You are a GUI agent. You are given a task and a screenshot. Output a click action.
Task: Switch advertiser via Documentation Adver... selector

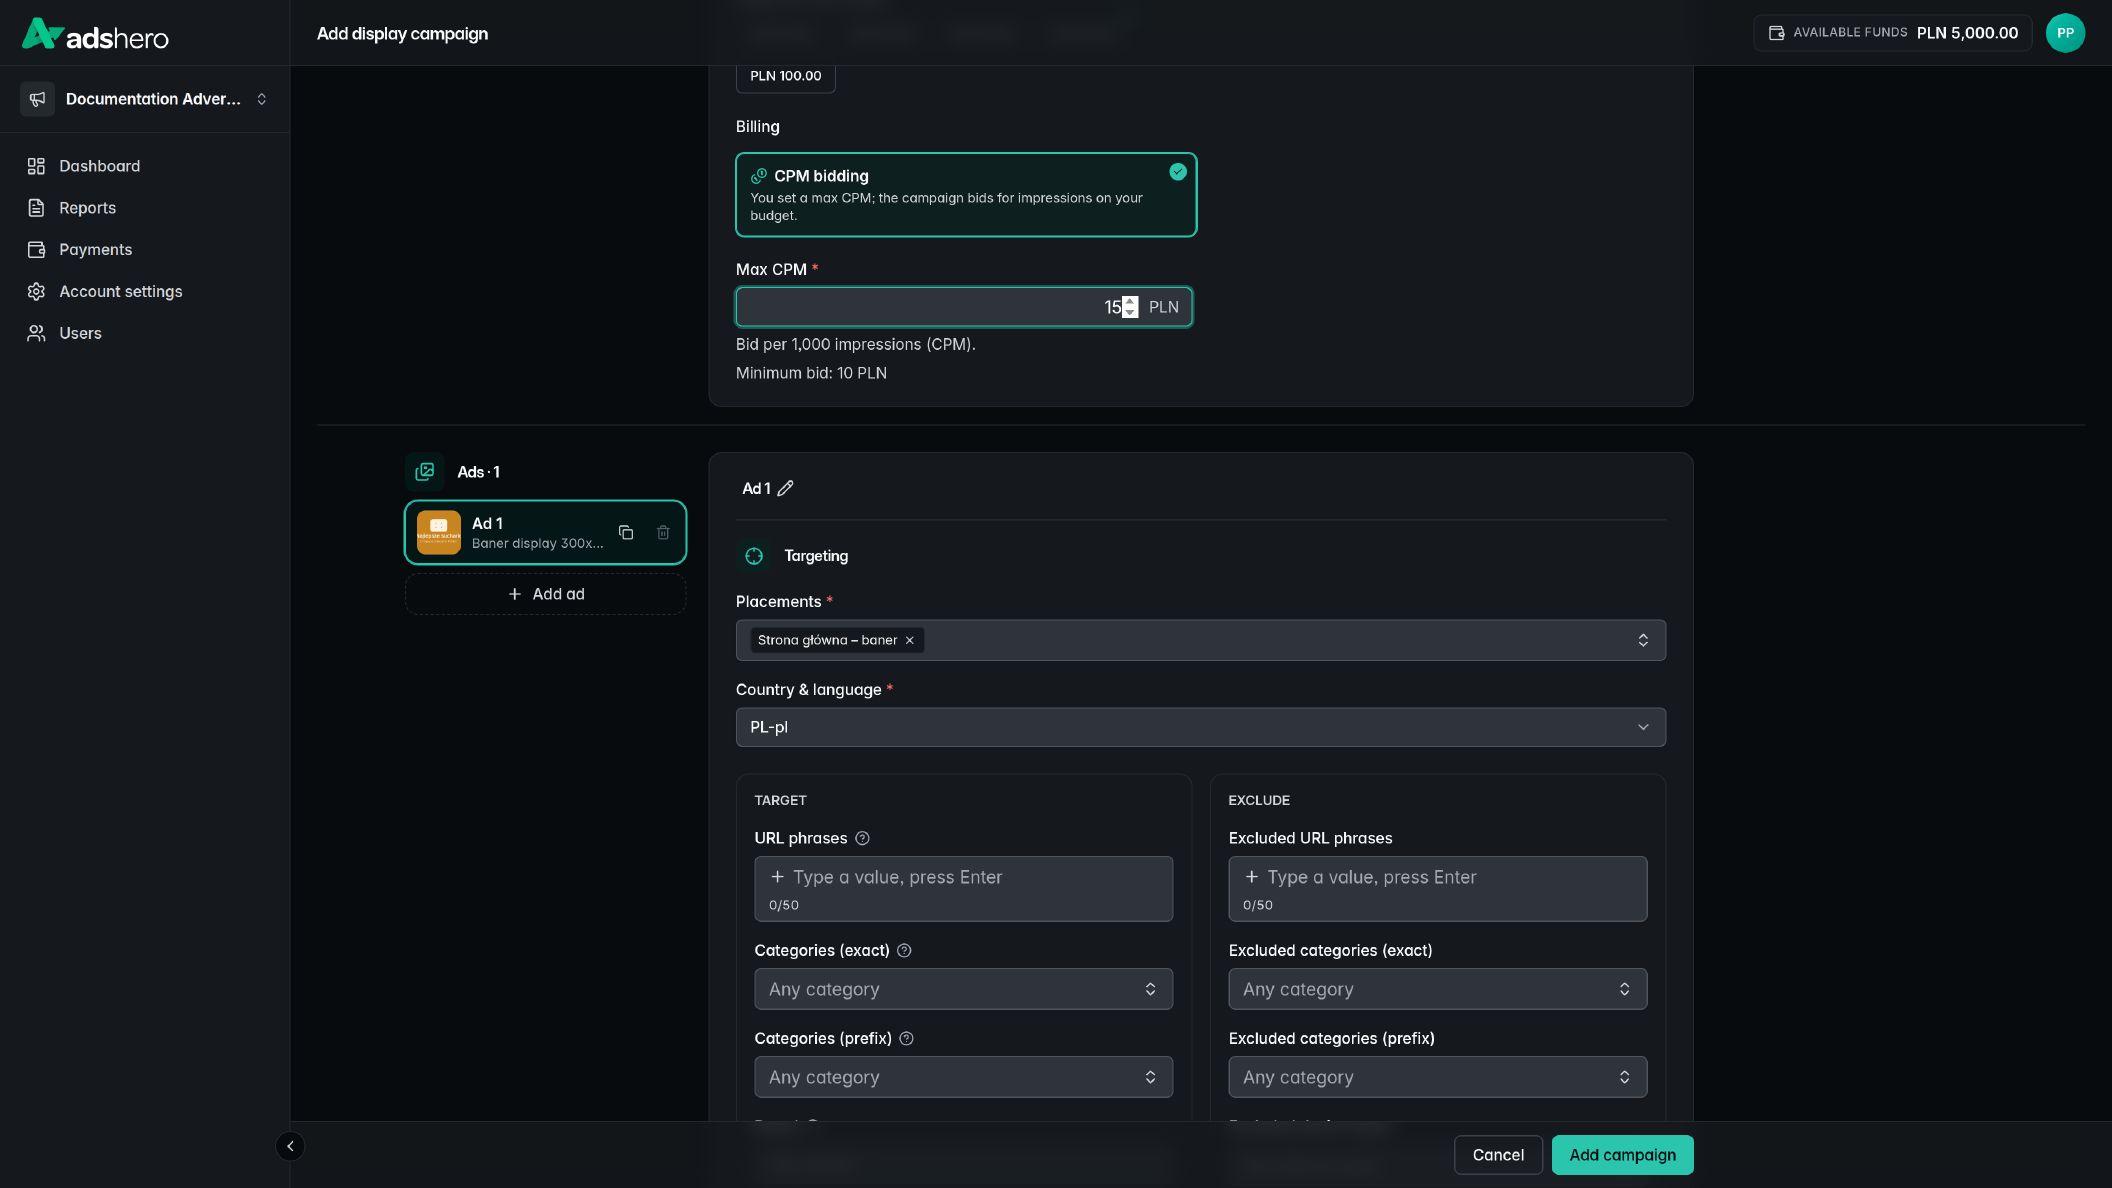click(x=145, y=99)
